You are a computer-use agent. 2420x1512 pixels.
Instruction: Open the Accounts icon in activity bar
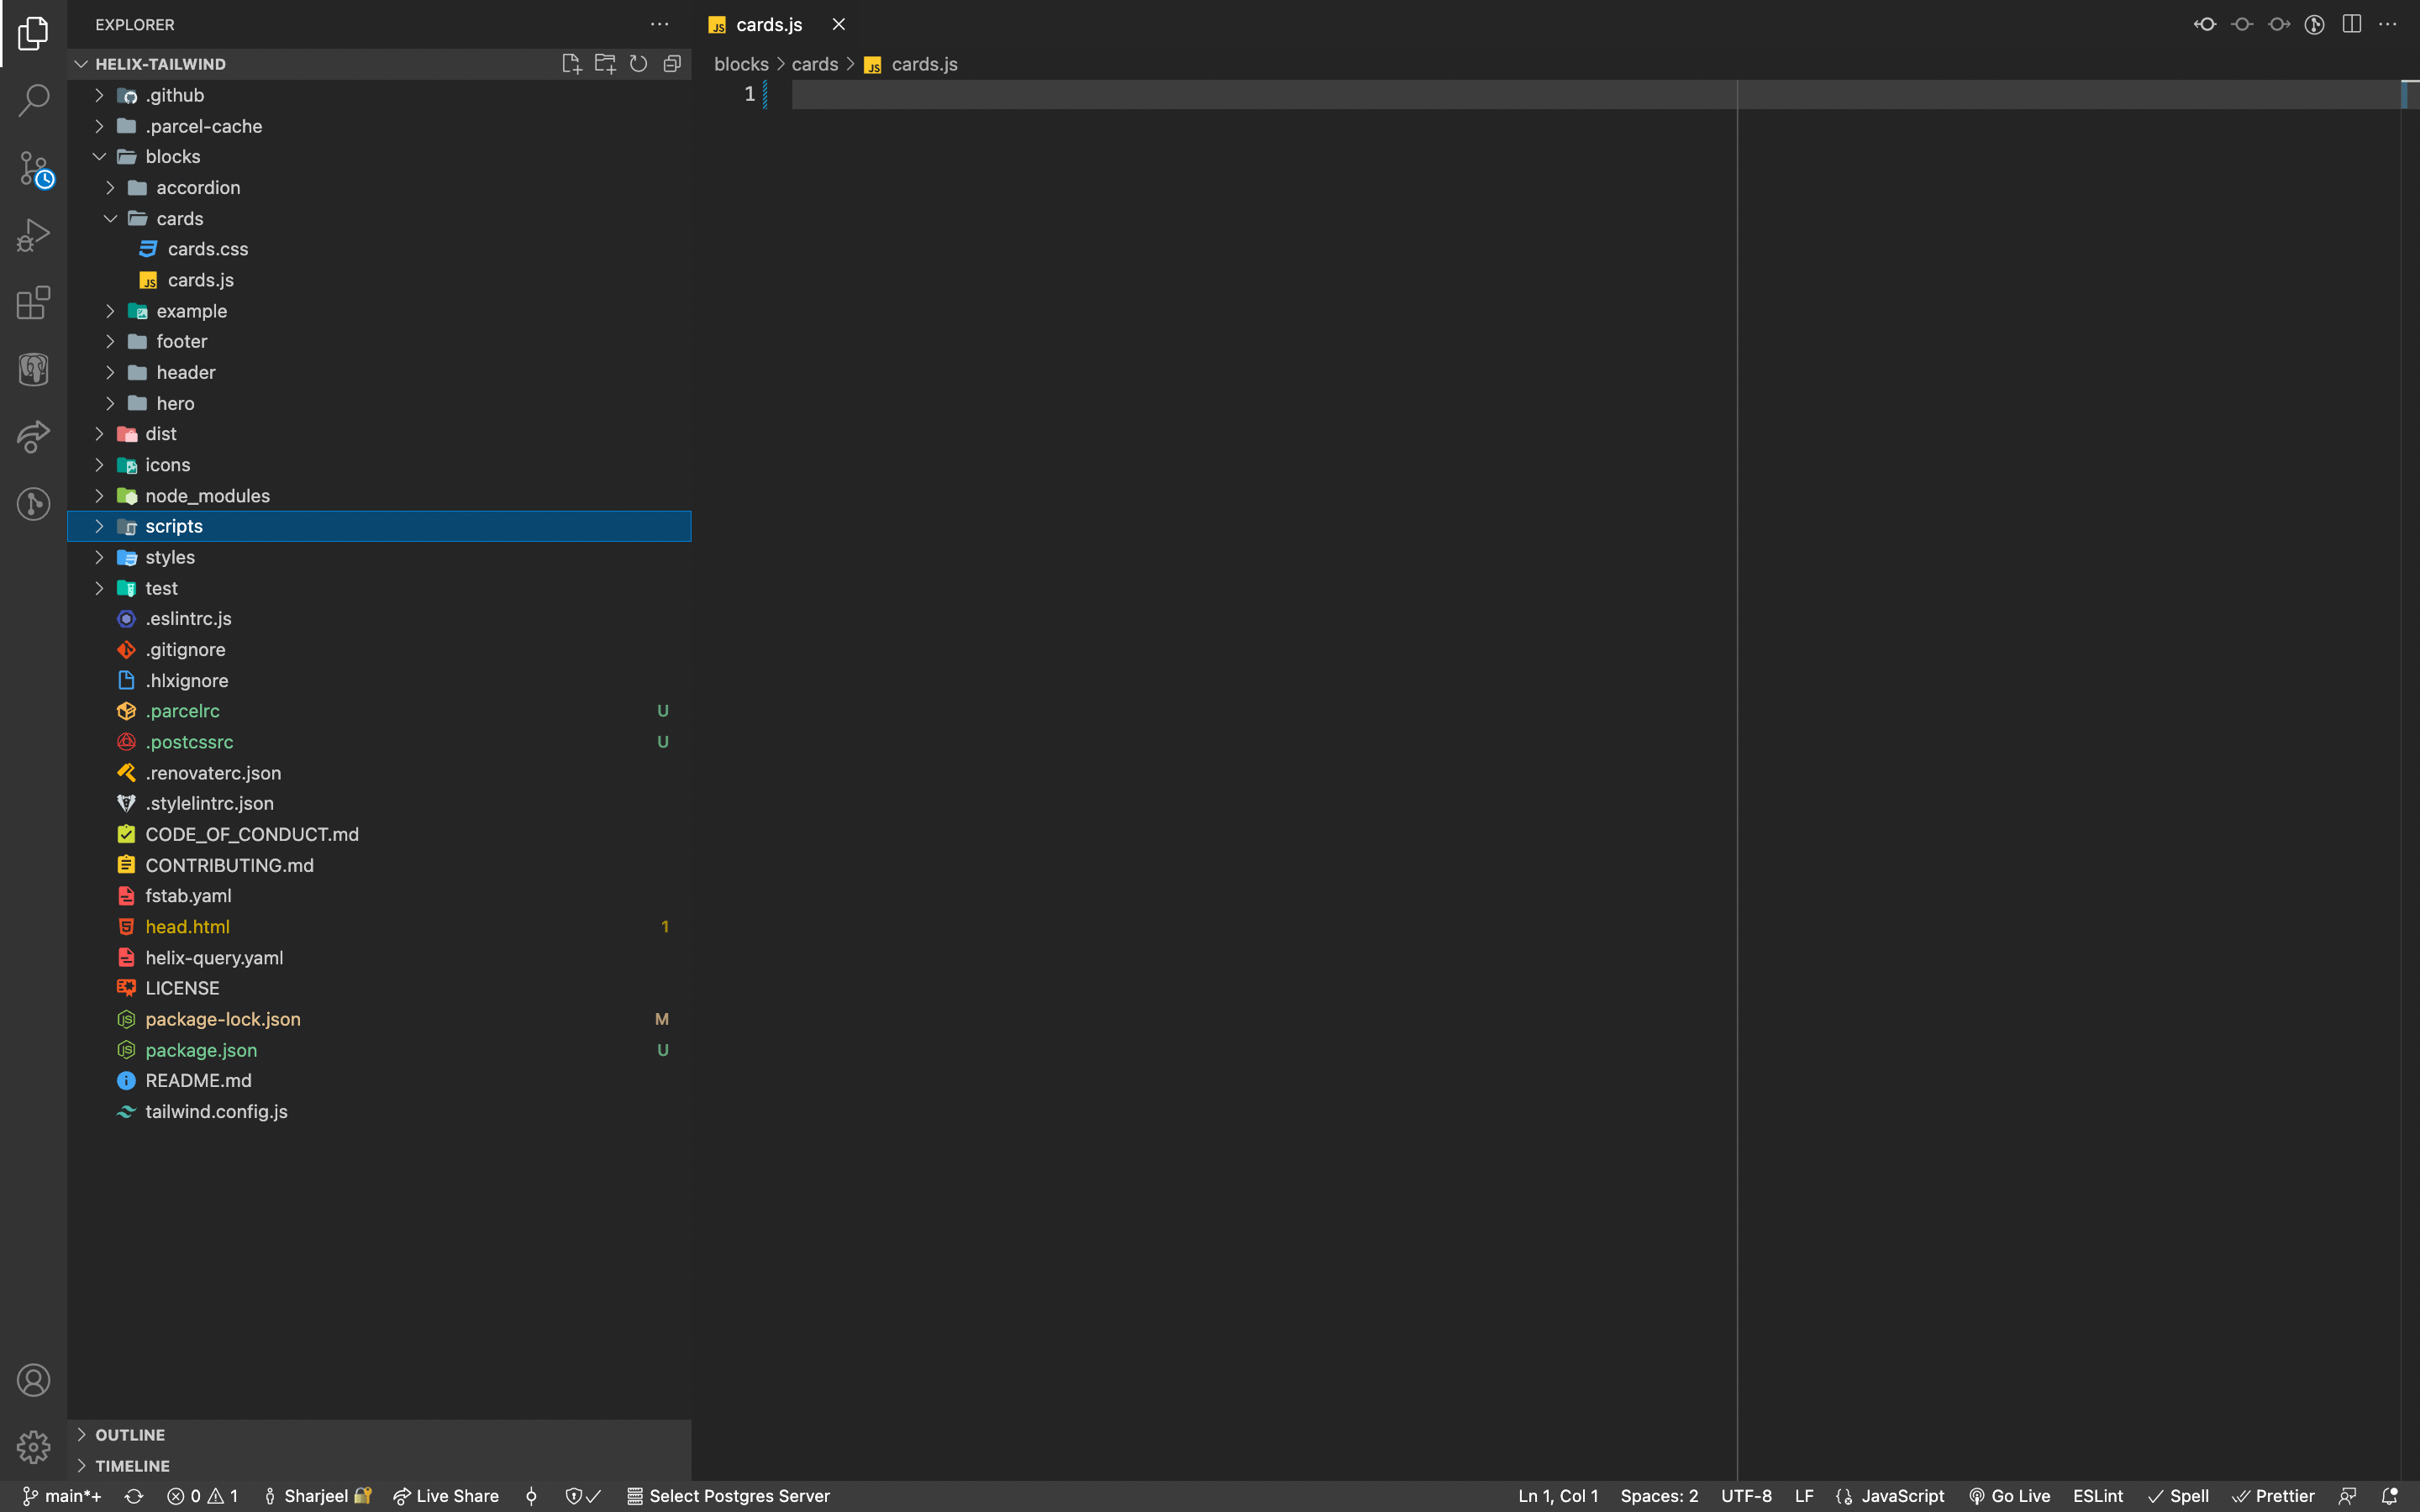point(33,1379)
